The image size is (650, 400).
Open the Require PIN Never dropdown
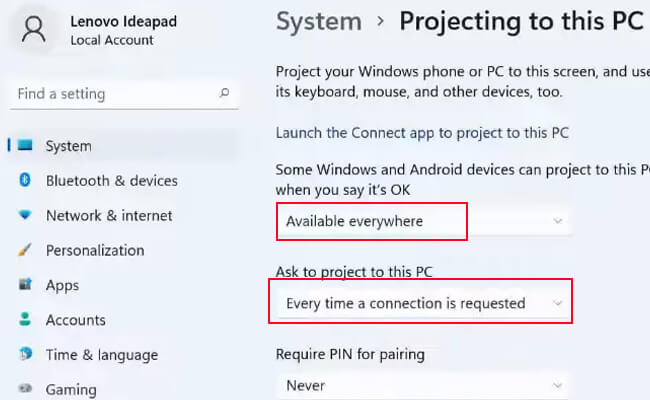point(423,386)
